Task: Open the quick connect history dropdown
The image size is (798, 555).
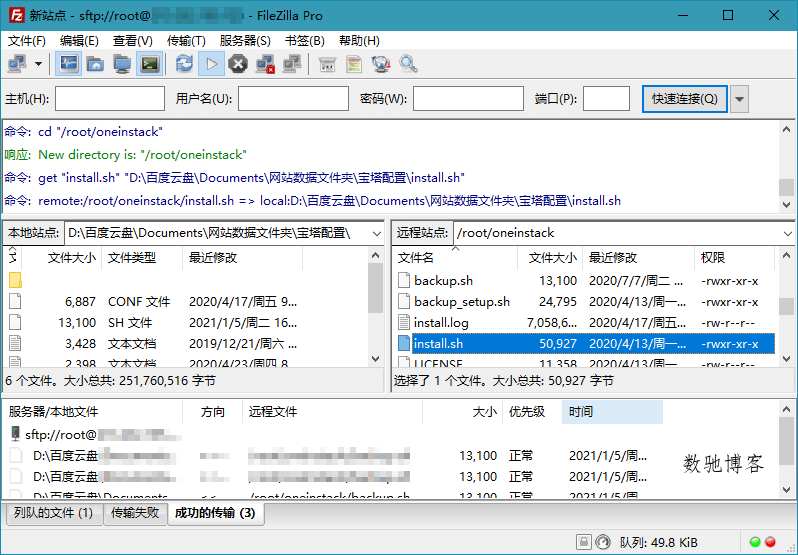Action: click(x=739, y=99)
